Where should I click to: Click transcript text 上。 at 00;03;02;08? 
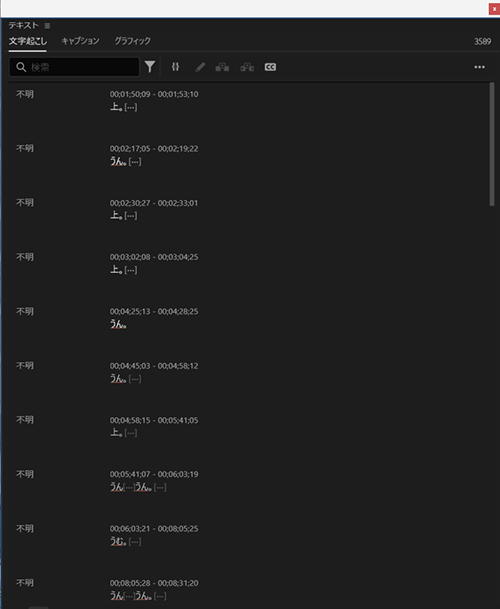point(116,270)
